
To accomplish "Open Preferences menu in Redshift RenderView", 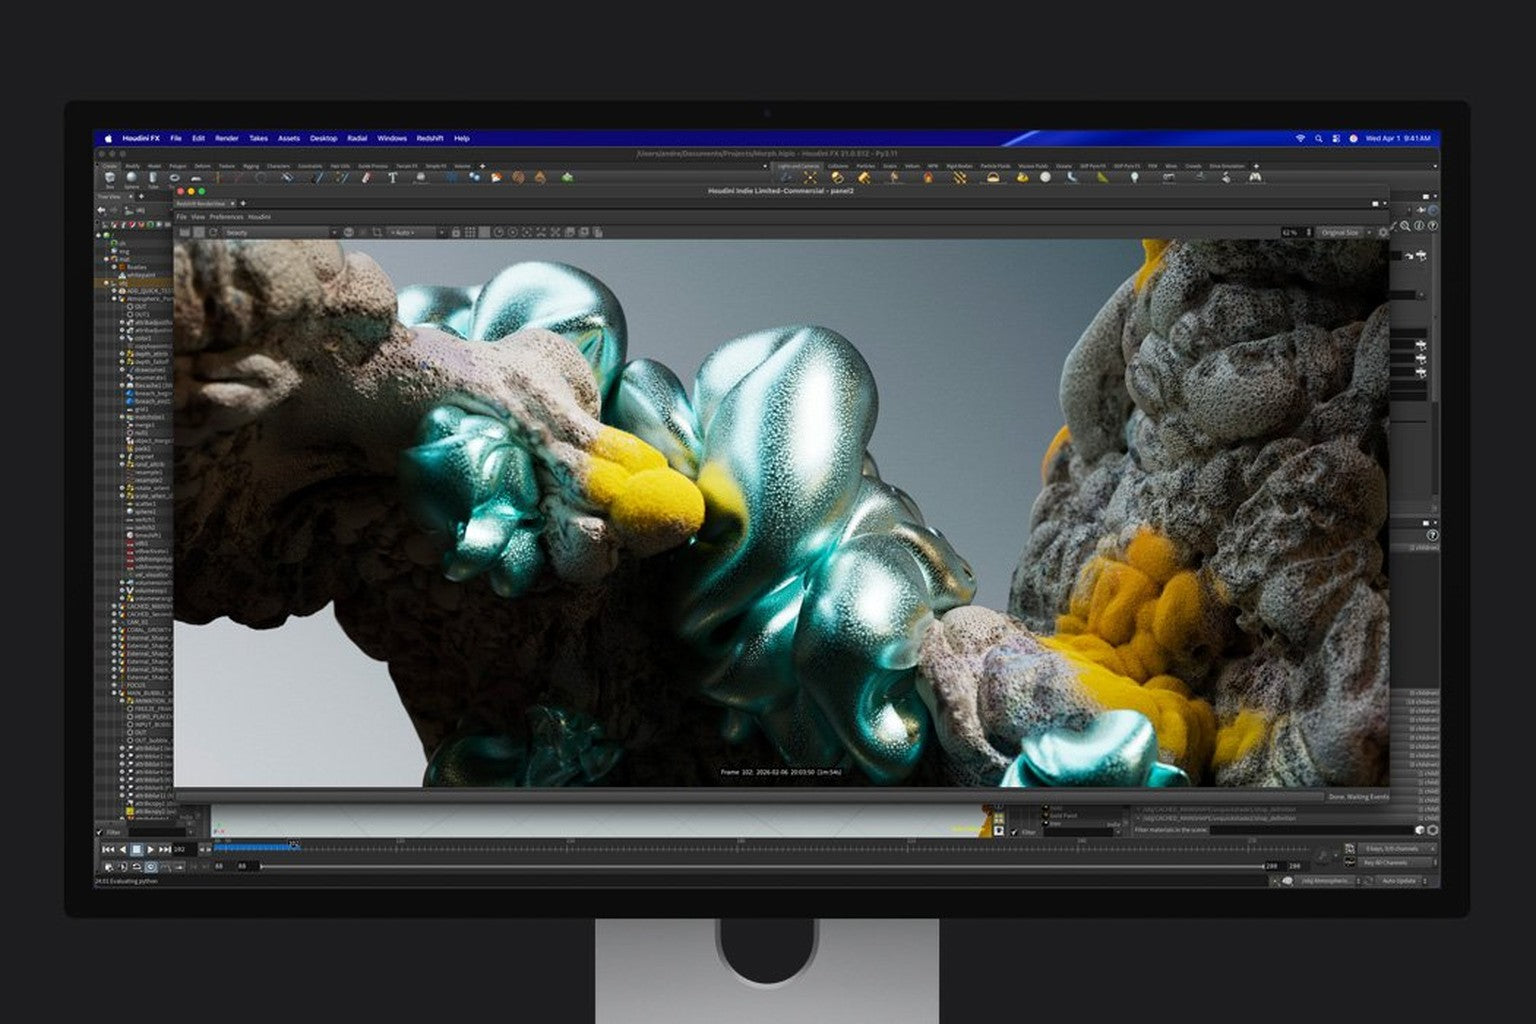I will click(x=226, y=216).
